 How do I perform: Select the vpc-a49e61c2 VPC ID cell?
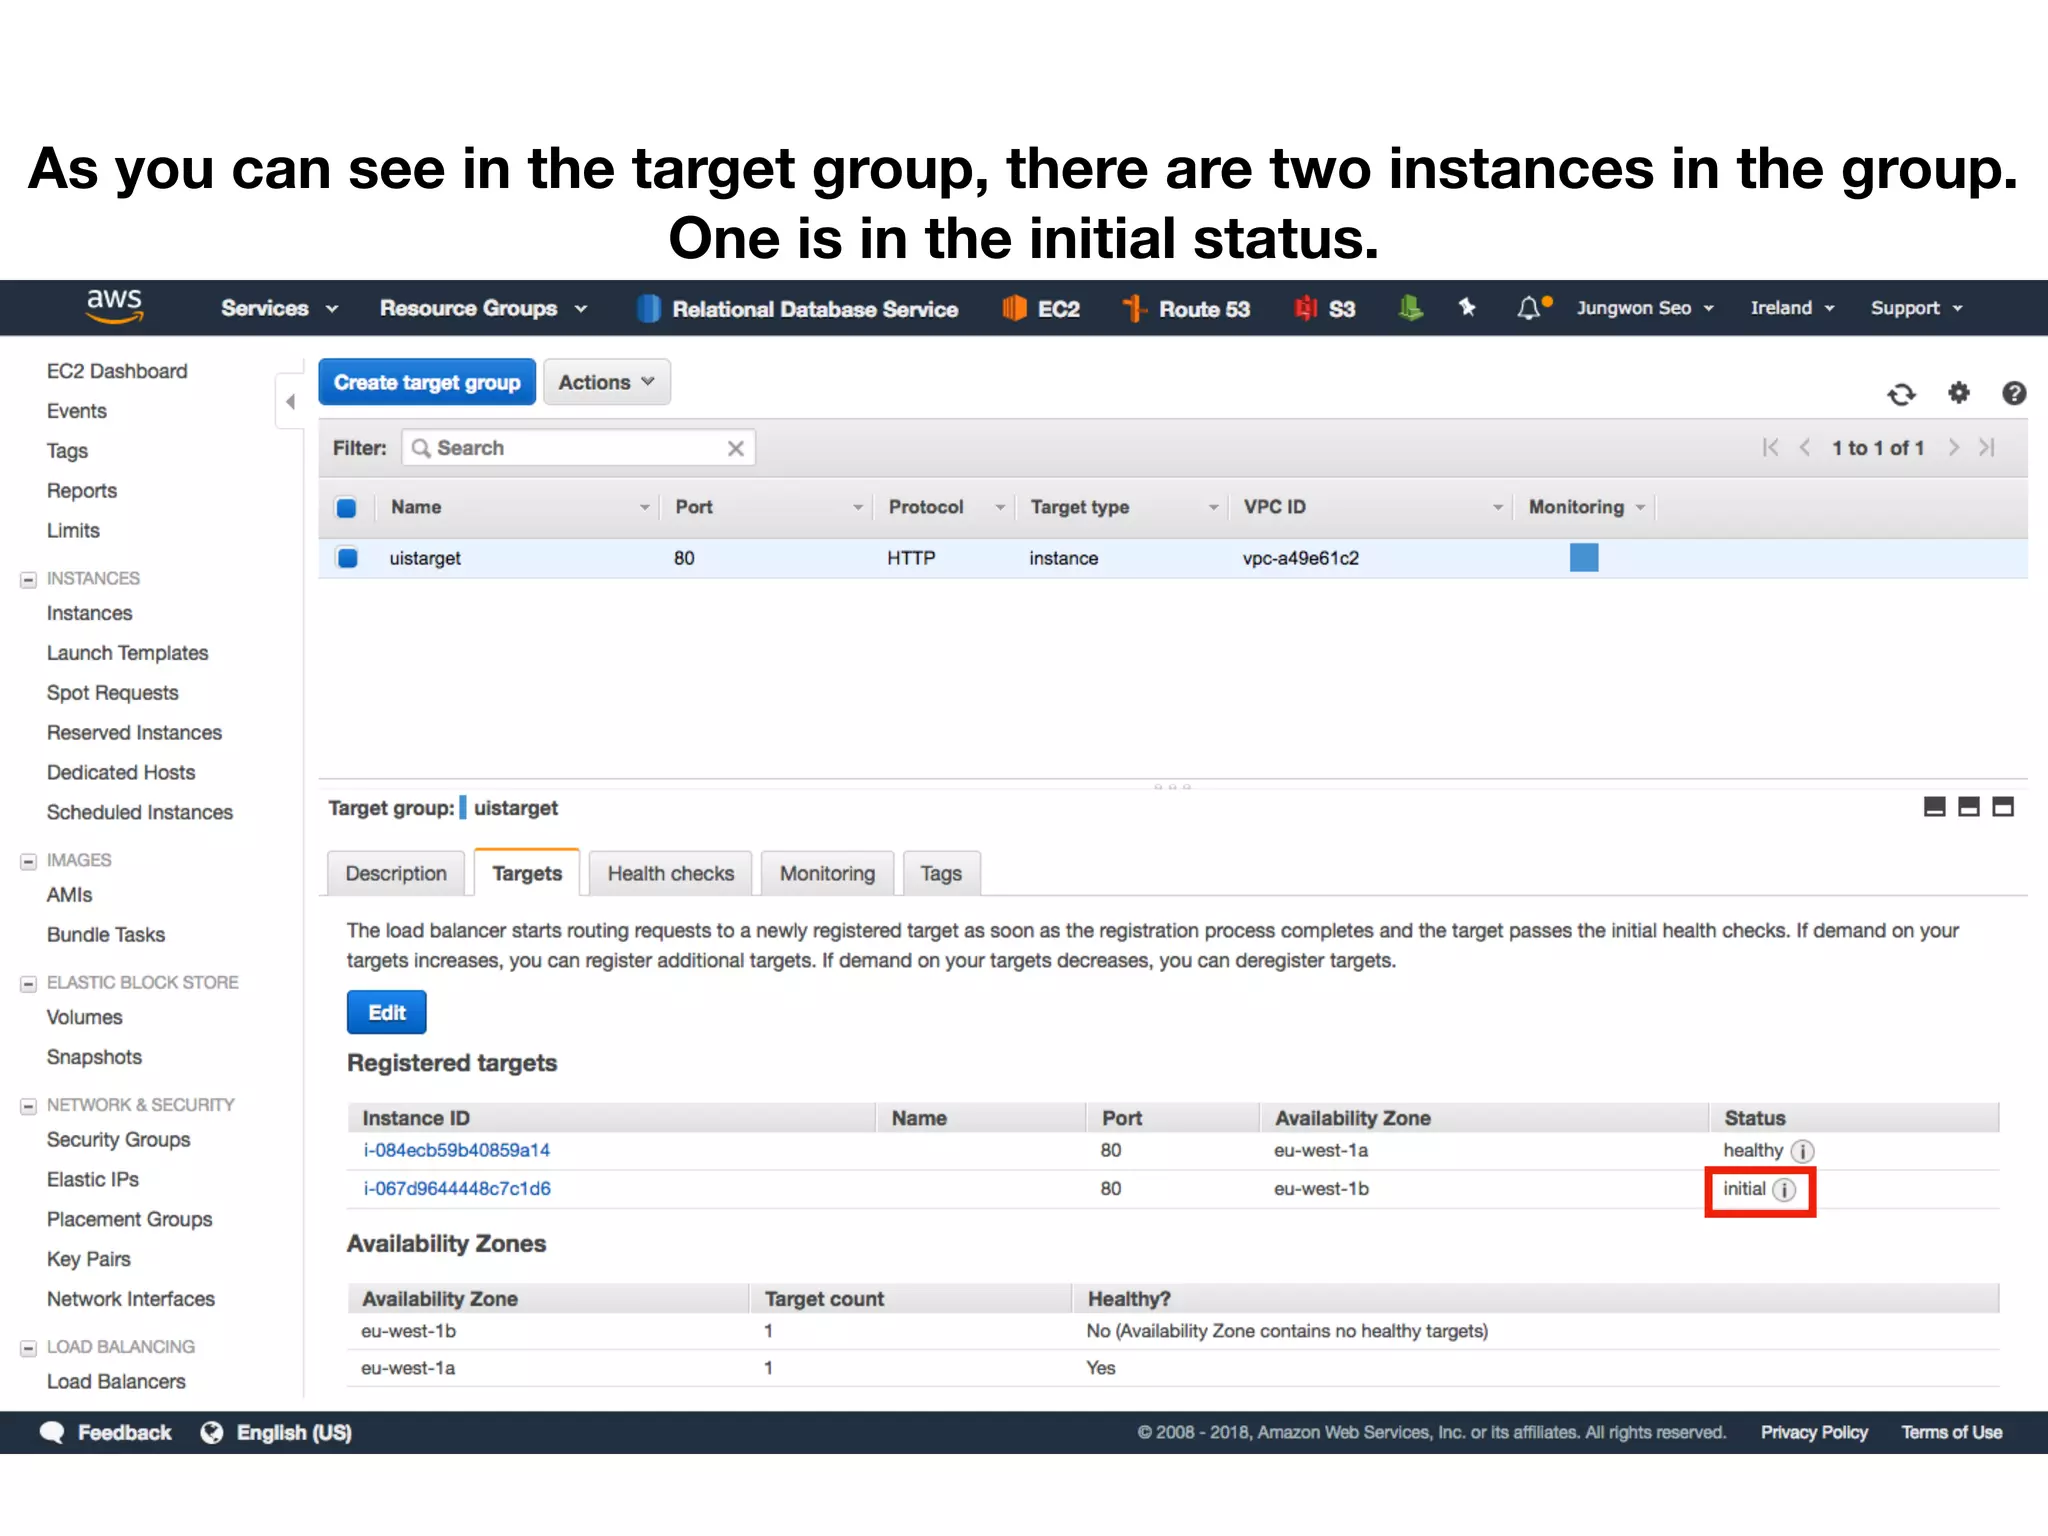pos(1300,558)
